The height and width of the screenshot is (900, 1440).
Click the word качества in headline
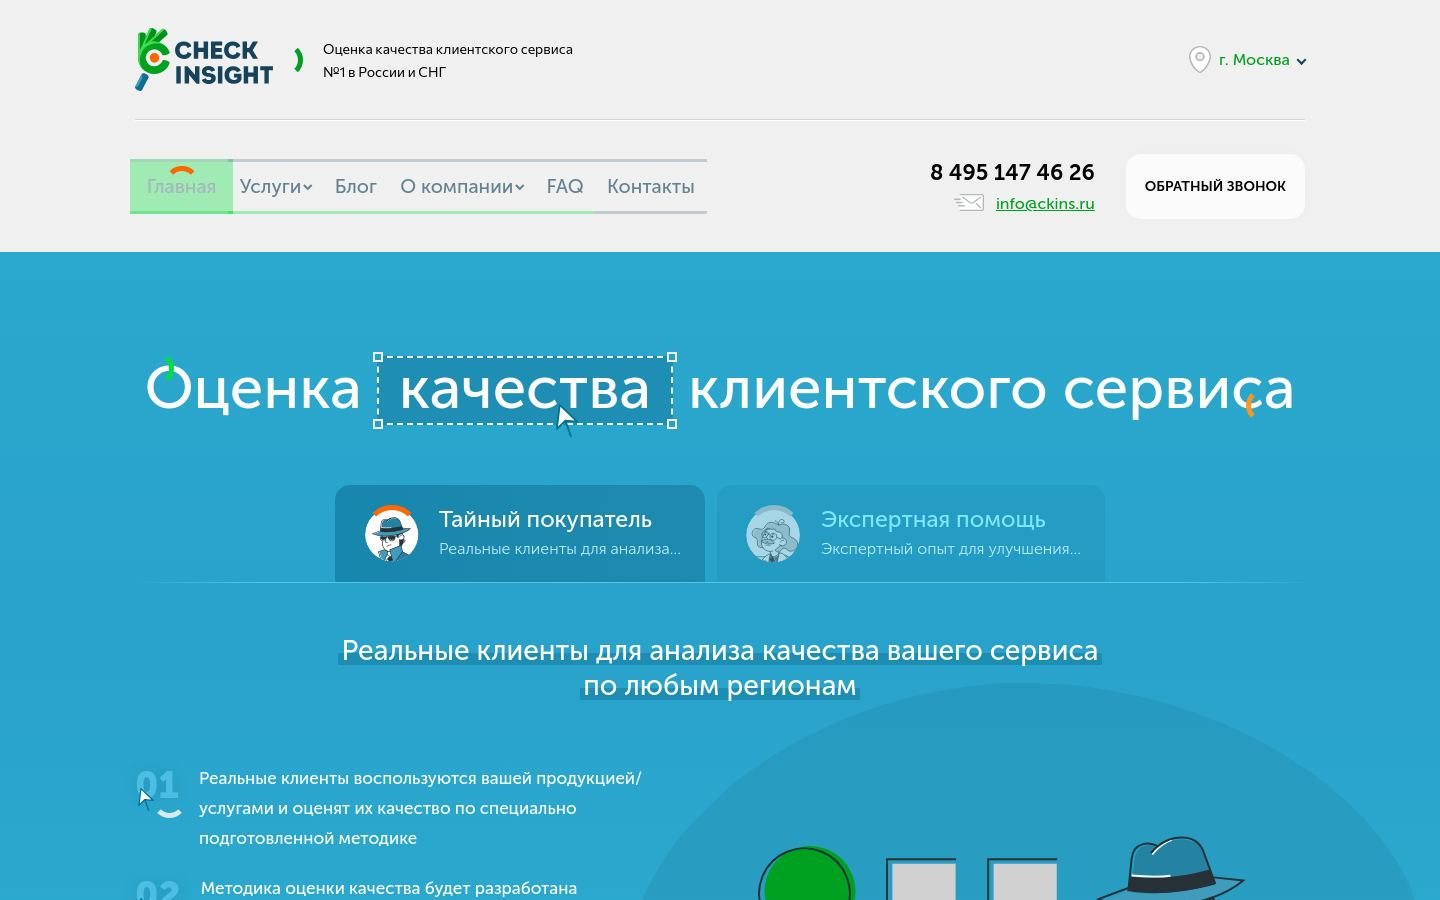[525, 390]
